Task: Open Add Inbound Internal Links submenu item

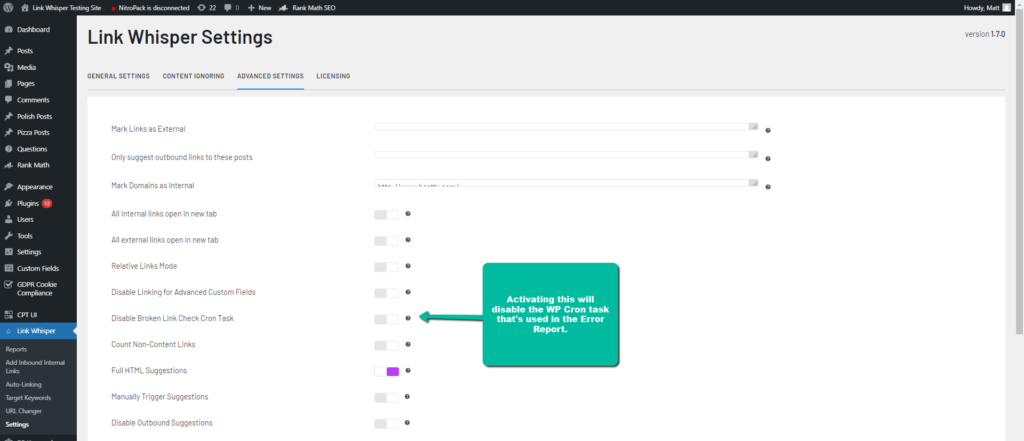Action: [35, 367]
